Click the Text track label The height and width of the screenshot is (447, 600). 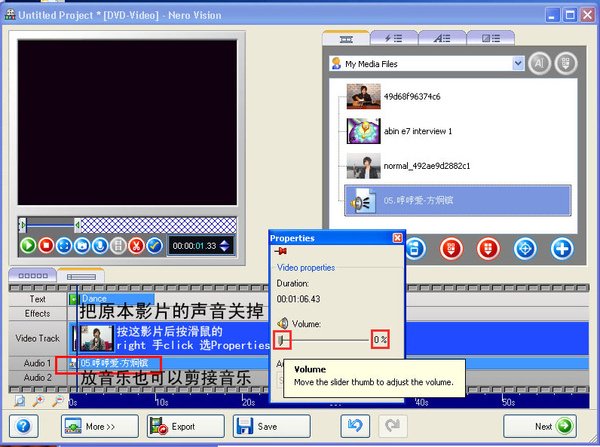click(38, 299)
